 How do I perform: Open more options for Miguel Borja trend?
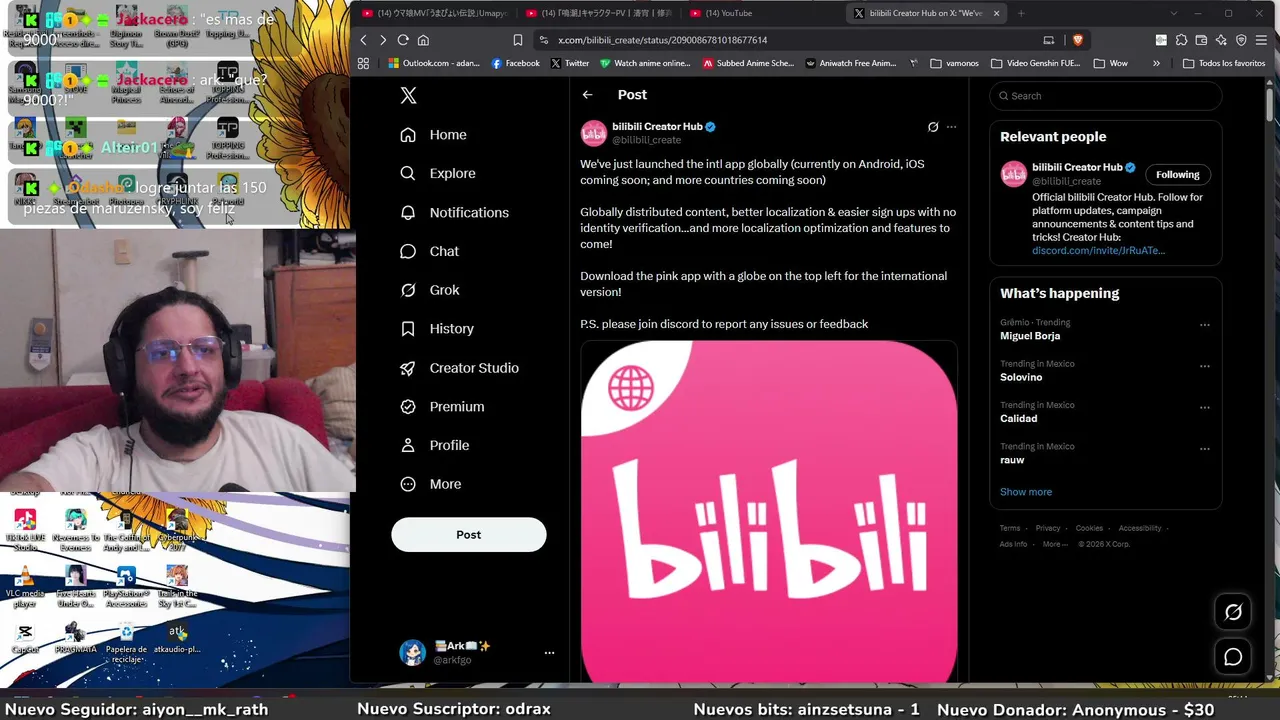(1205, 325)
